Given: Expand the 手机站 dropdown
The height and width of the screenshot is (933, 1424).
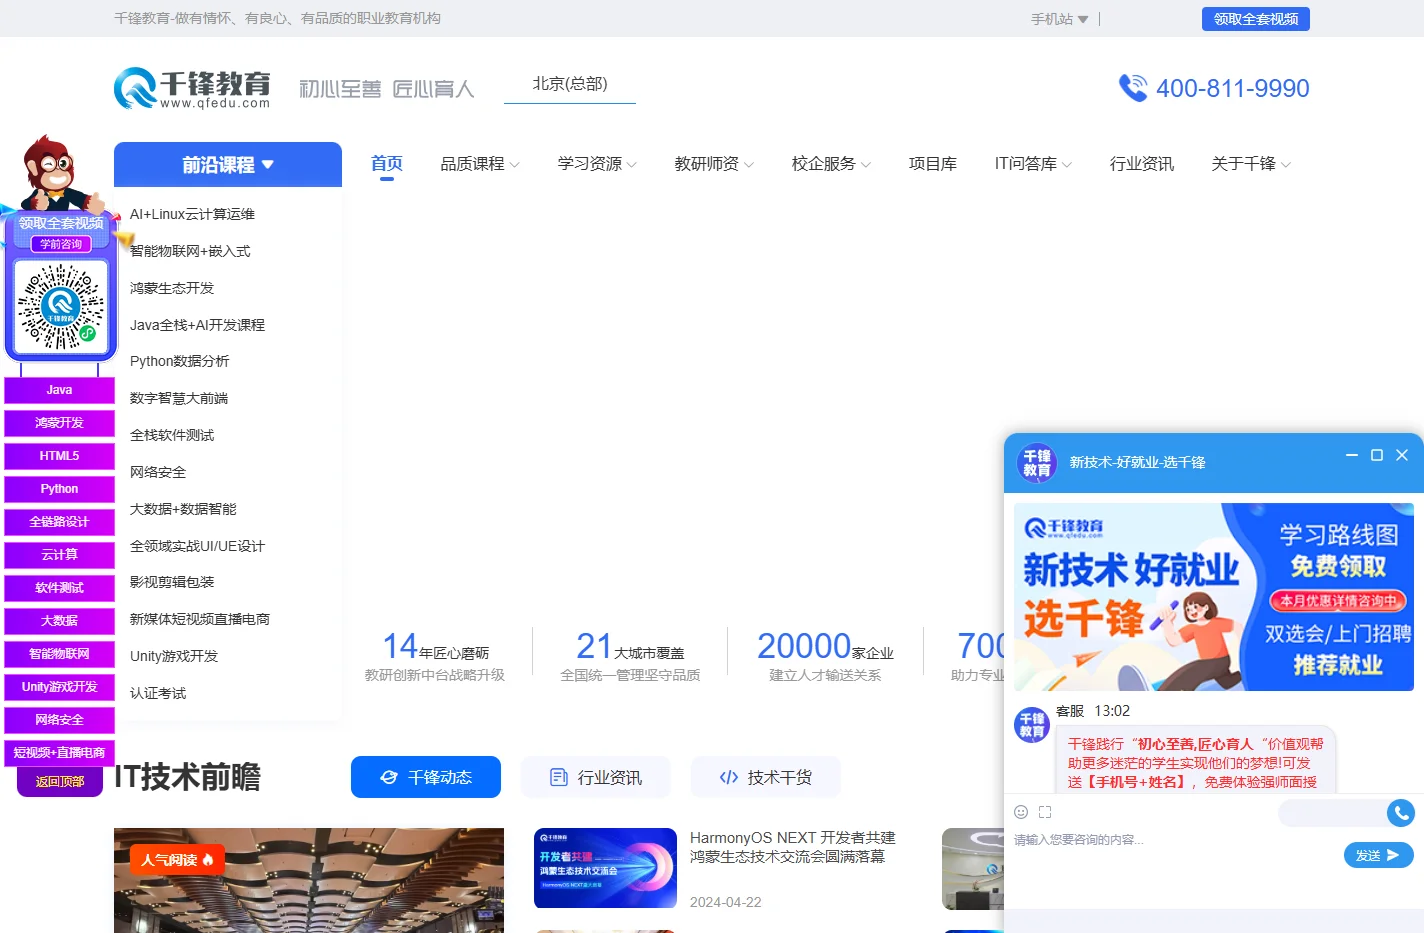Looking at the screenshot, I should tap(1060, 19).
